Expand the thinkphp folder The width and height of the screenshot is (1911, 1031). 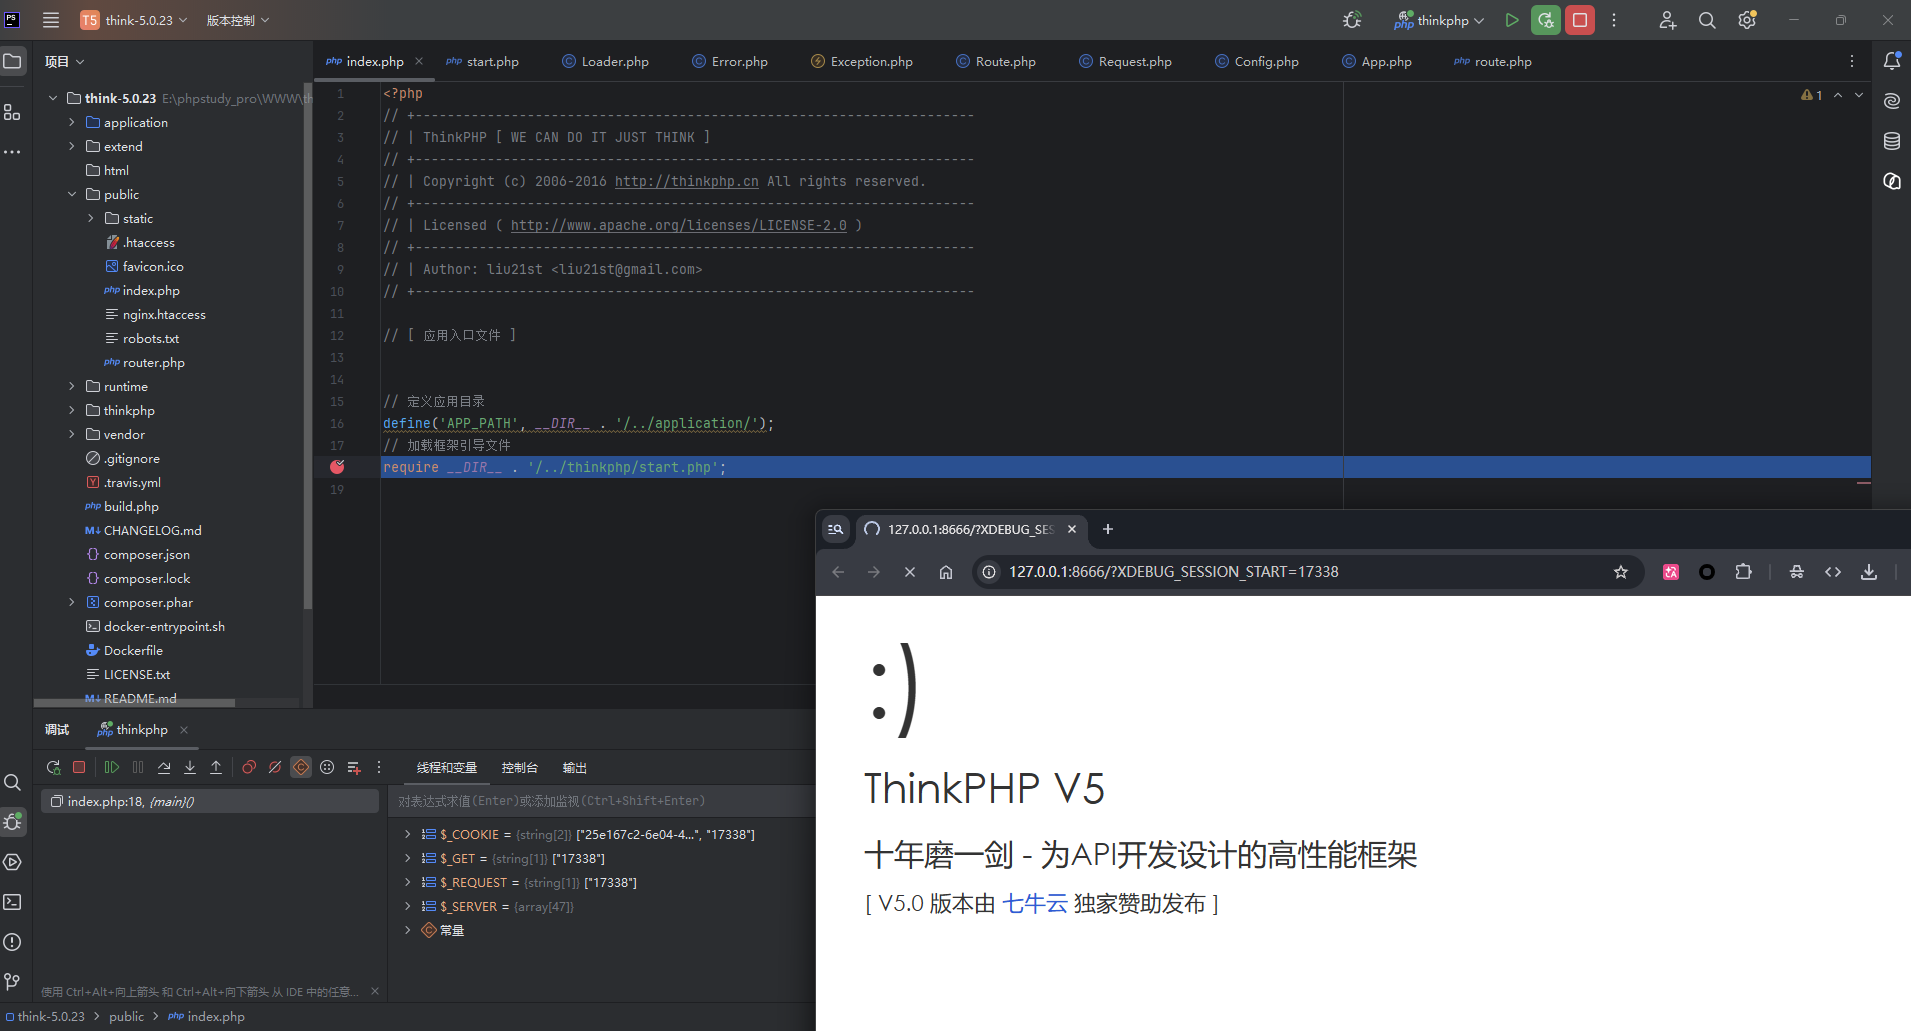(72, 410)
